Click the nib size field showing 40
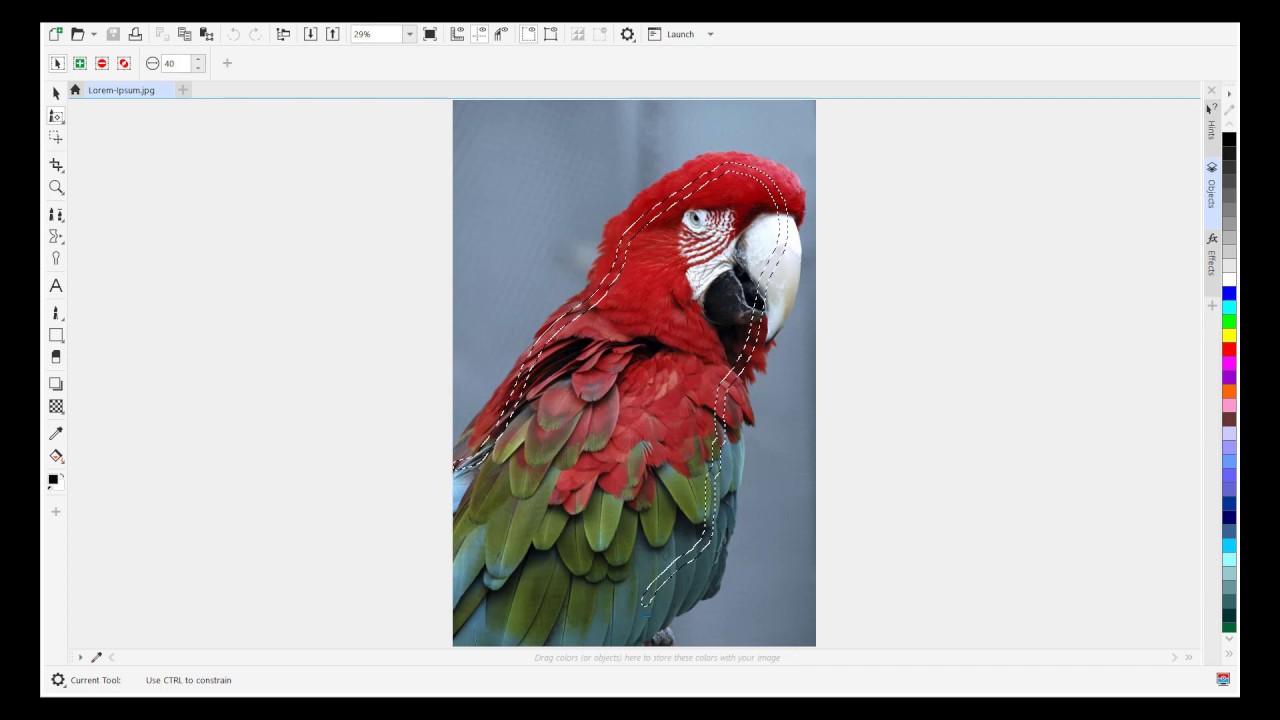Viewport: 1280px width, 720px height. [x=176, y=63]
